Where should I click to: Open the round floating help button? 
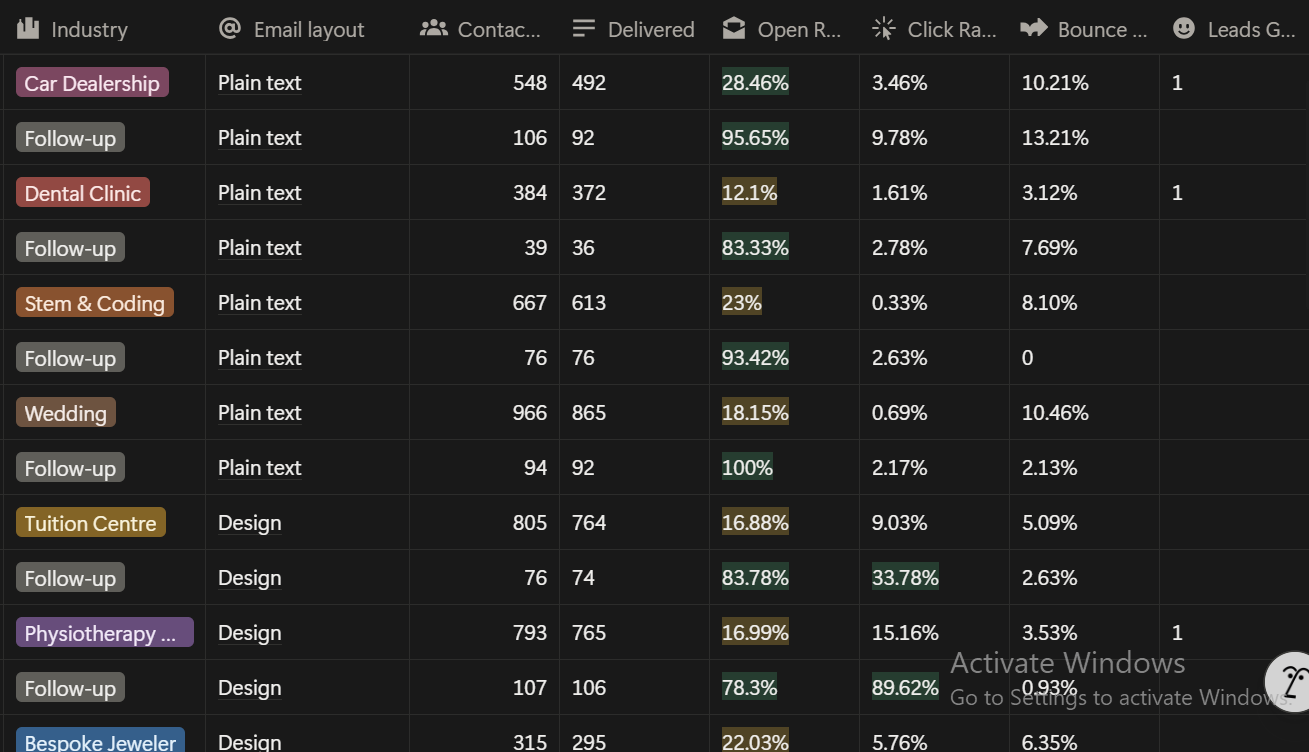(x=1290, y=680)
